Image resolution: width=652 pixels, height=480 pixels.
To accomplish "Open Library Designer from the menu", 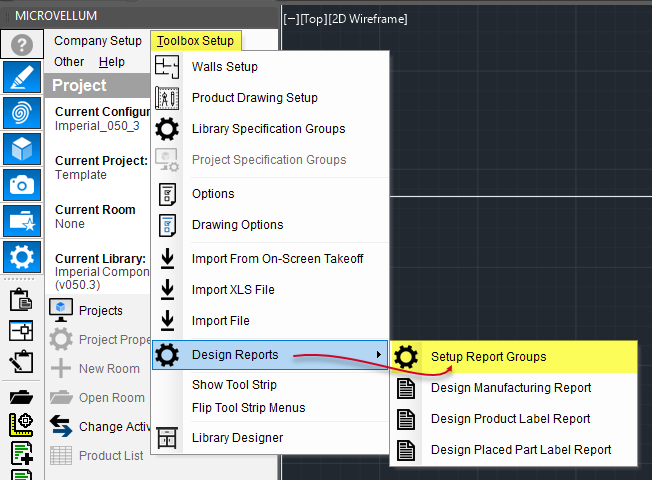I will point(270,438).
